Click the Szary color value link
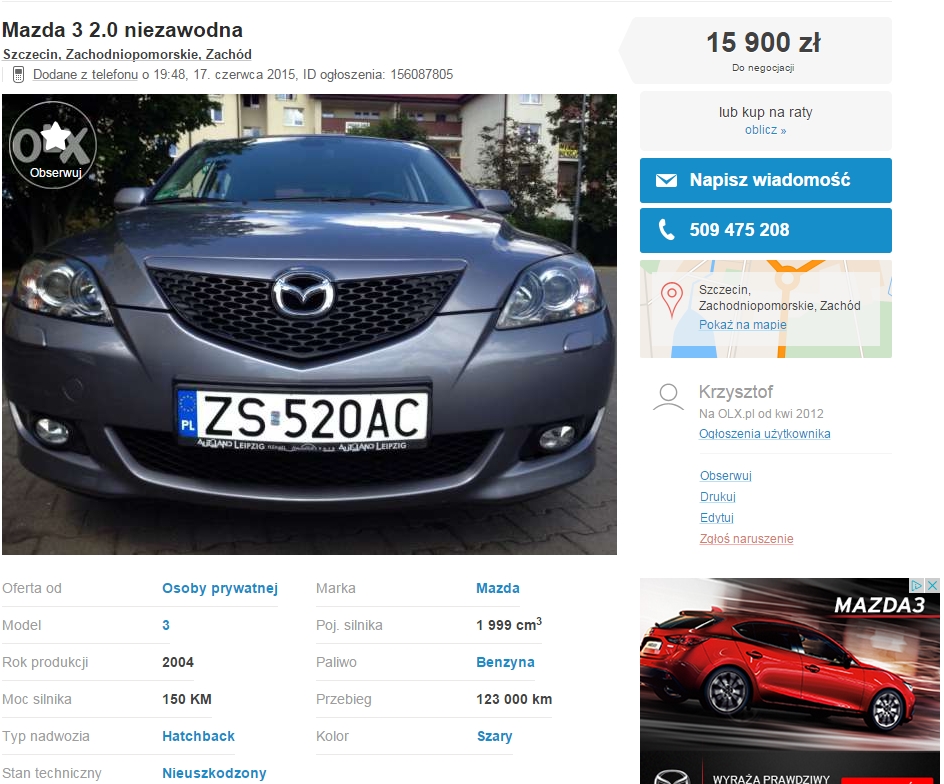This screenshot has height=784, width=944. pos(494,736)
